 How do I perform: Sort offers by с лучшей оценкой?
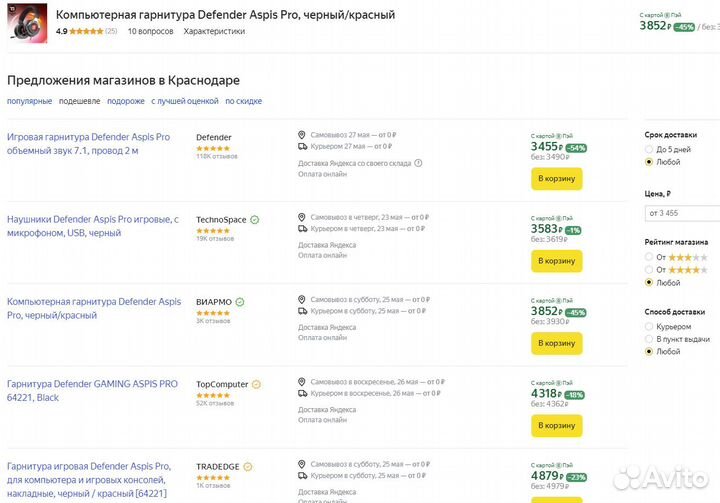pos(185,101)
